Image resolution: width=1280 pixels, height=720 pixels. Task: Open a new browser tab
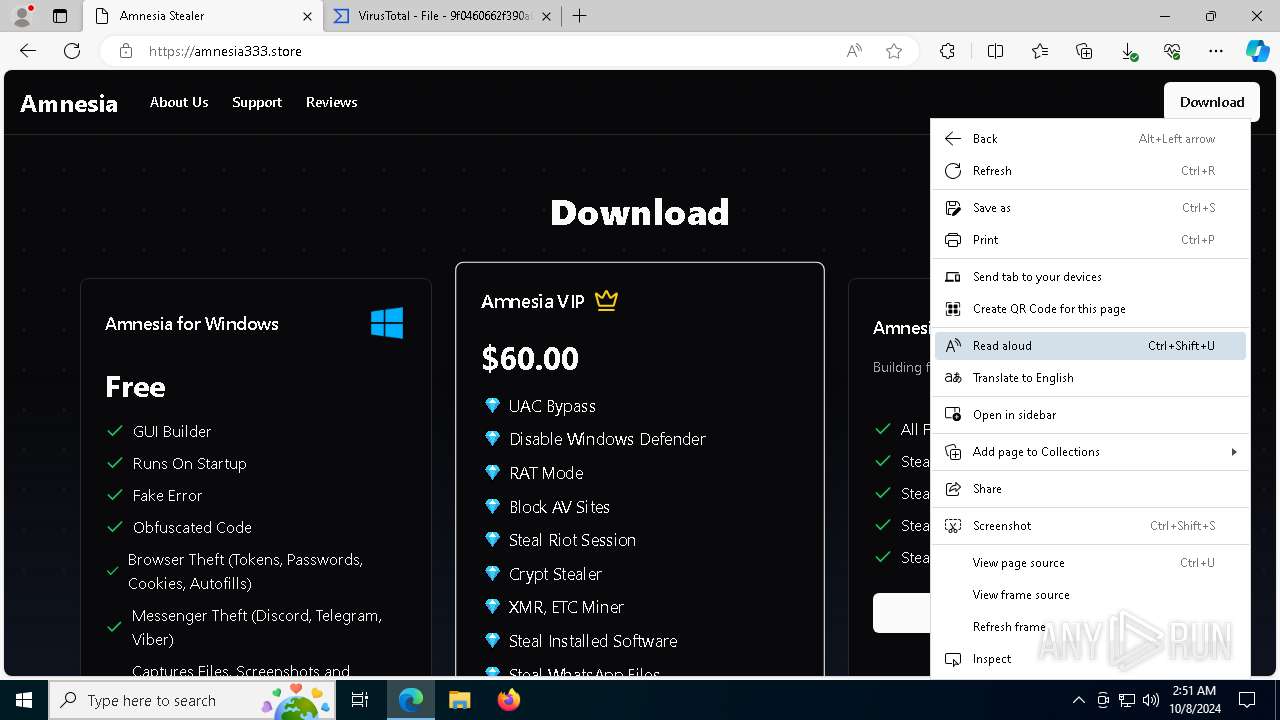pyautogui.click(x=580, y=16)
